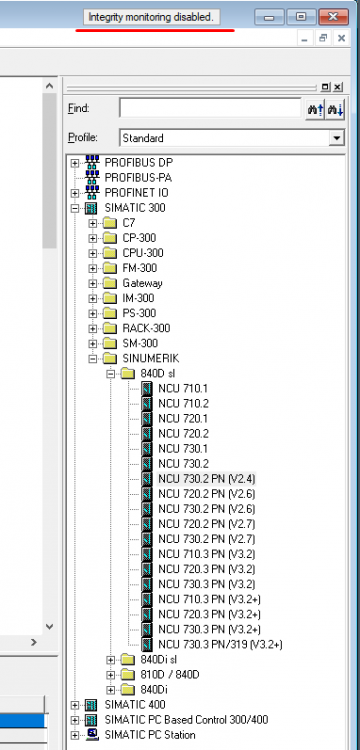Viewport: 360px width, 750px height.
Task: Click the CPU-300 folder icon
Action: 110,253
